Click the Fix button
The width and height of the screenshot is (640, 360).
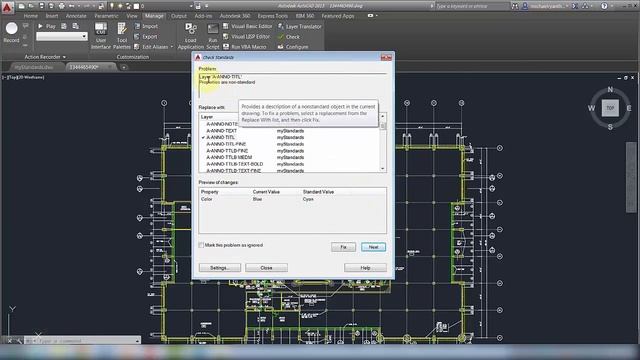(x=343, y=247)
